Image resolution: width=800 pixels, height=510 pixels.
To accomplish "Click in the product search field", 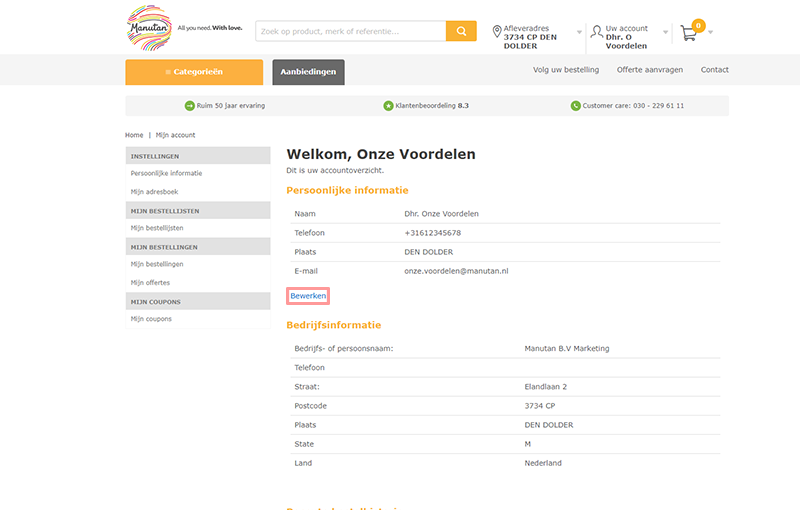I will pos(350,32).
